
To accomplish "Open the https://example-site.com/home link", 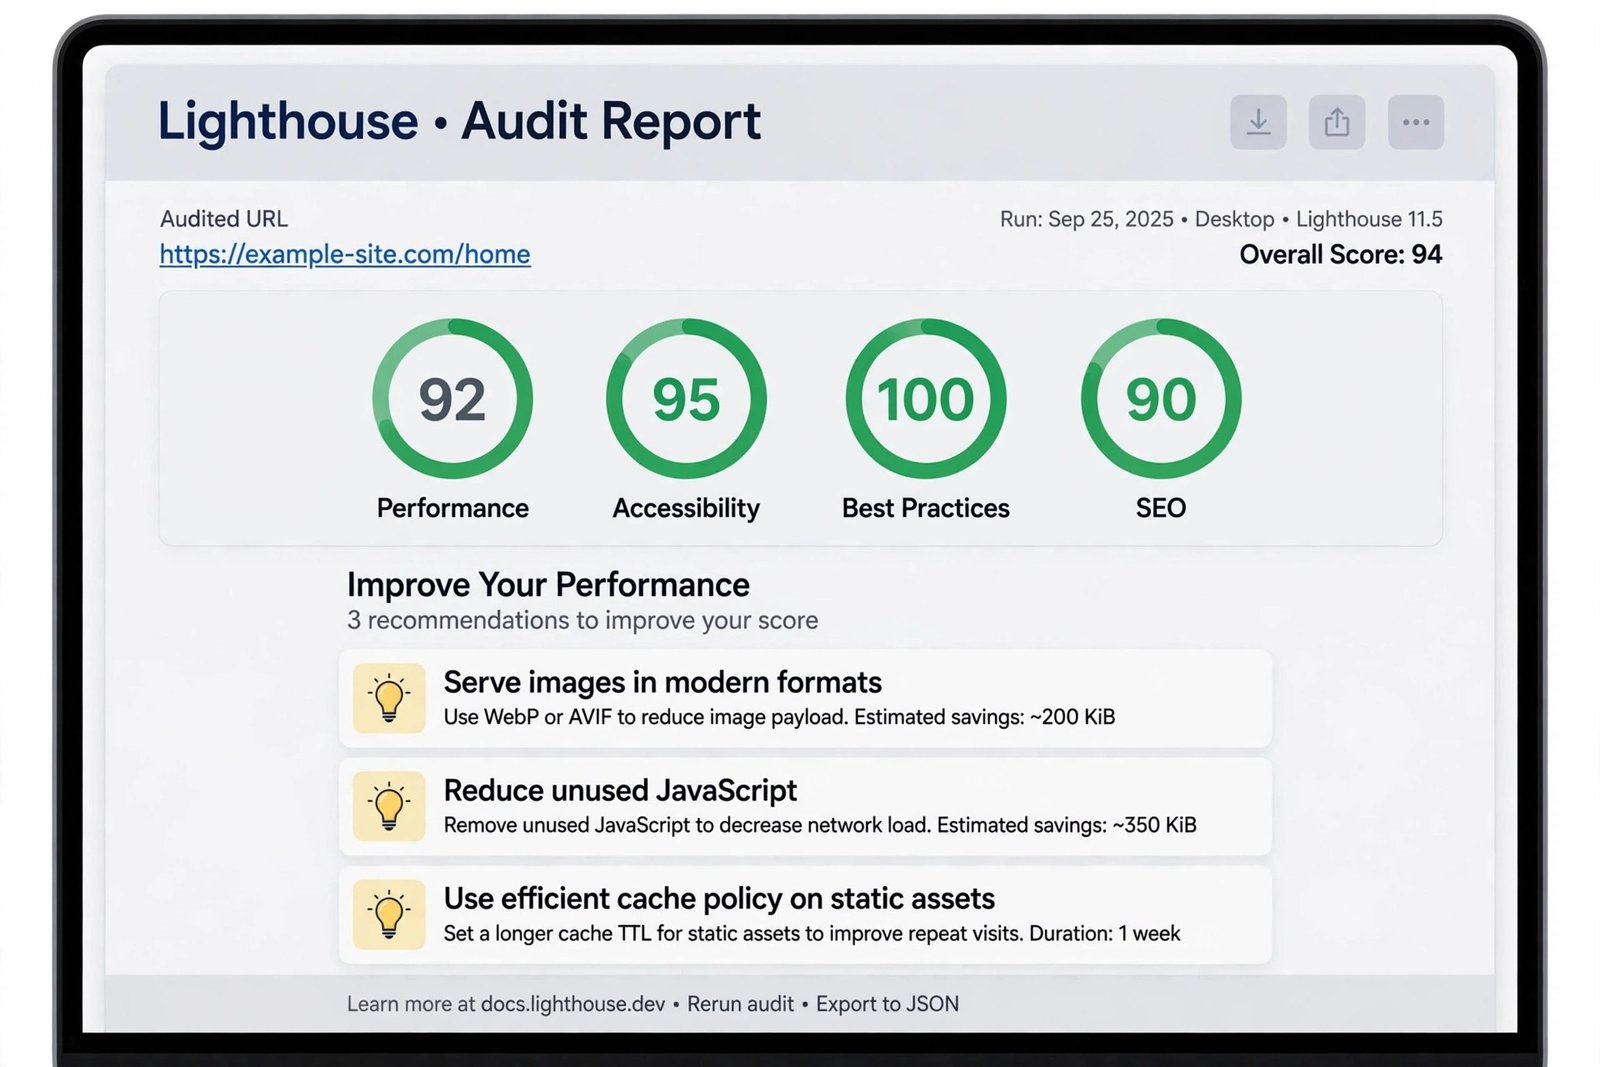I will coord(345,254).
